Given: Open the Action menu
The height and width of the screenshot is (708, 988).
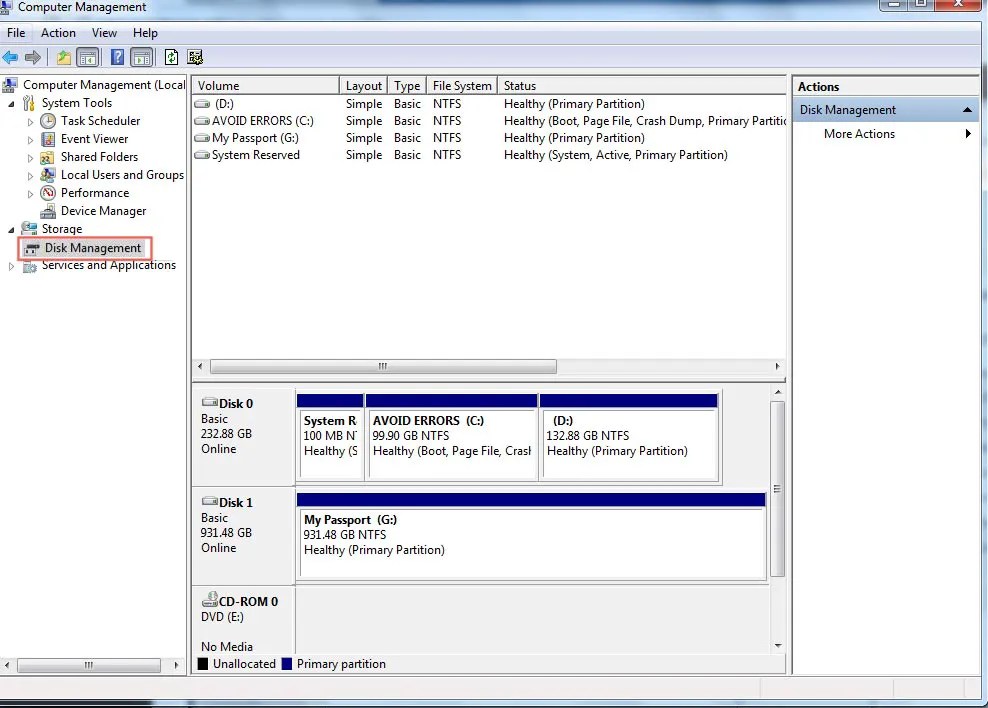Looking at the screenshot, I should [58, 32].
